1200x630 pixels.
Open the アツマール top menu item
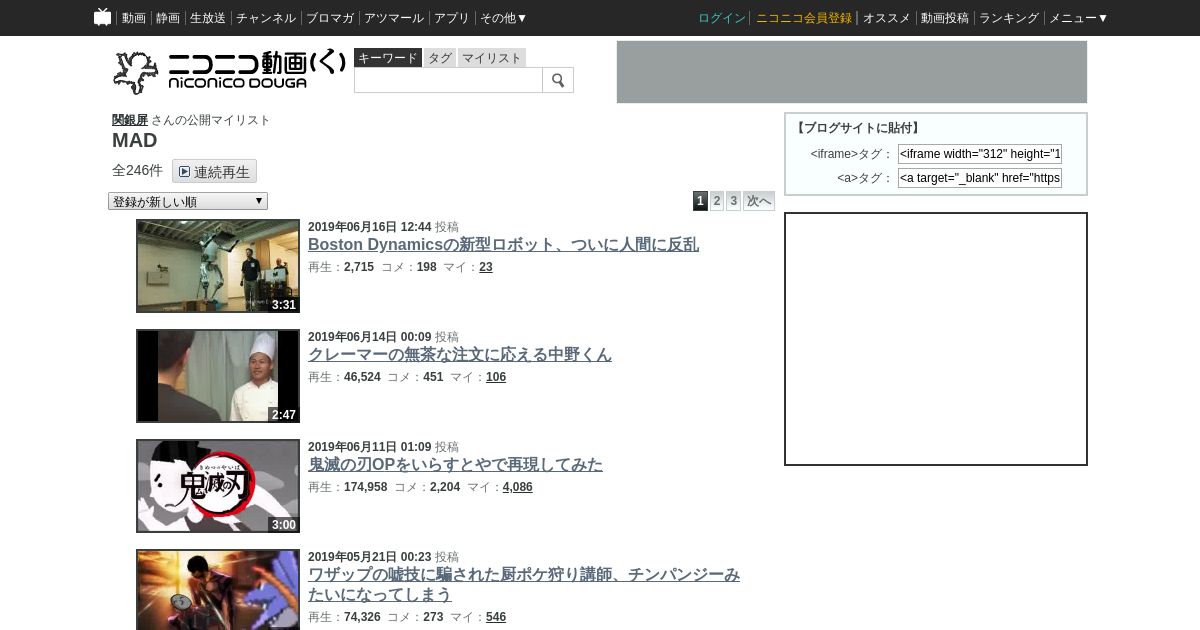pyautogui.click(x=394, y=18)
